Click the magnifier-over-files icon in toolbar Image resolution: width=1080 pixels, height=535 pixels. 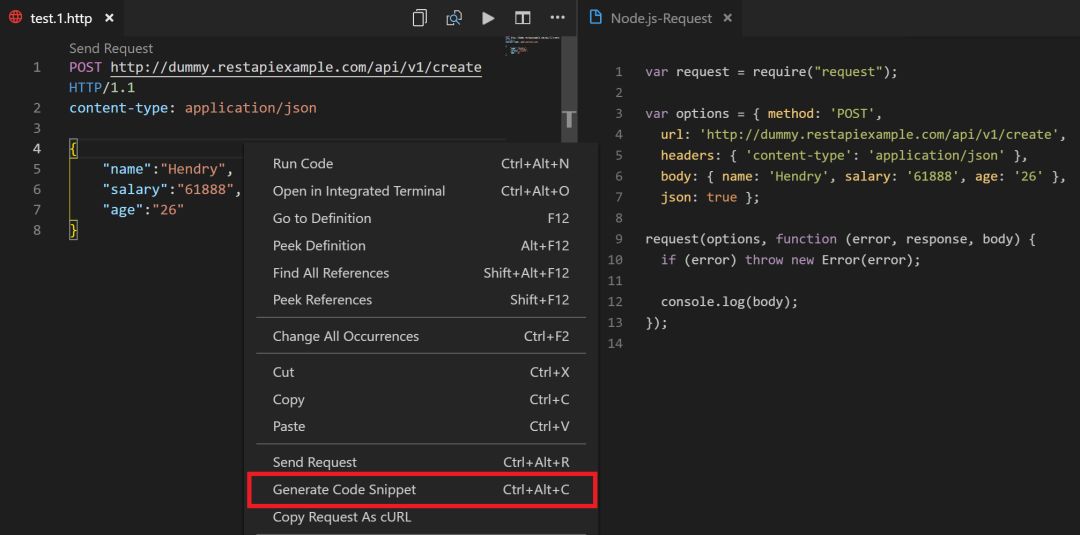[454, 18]
